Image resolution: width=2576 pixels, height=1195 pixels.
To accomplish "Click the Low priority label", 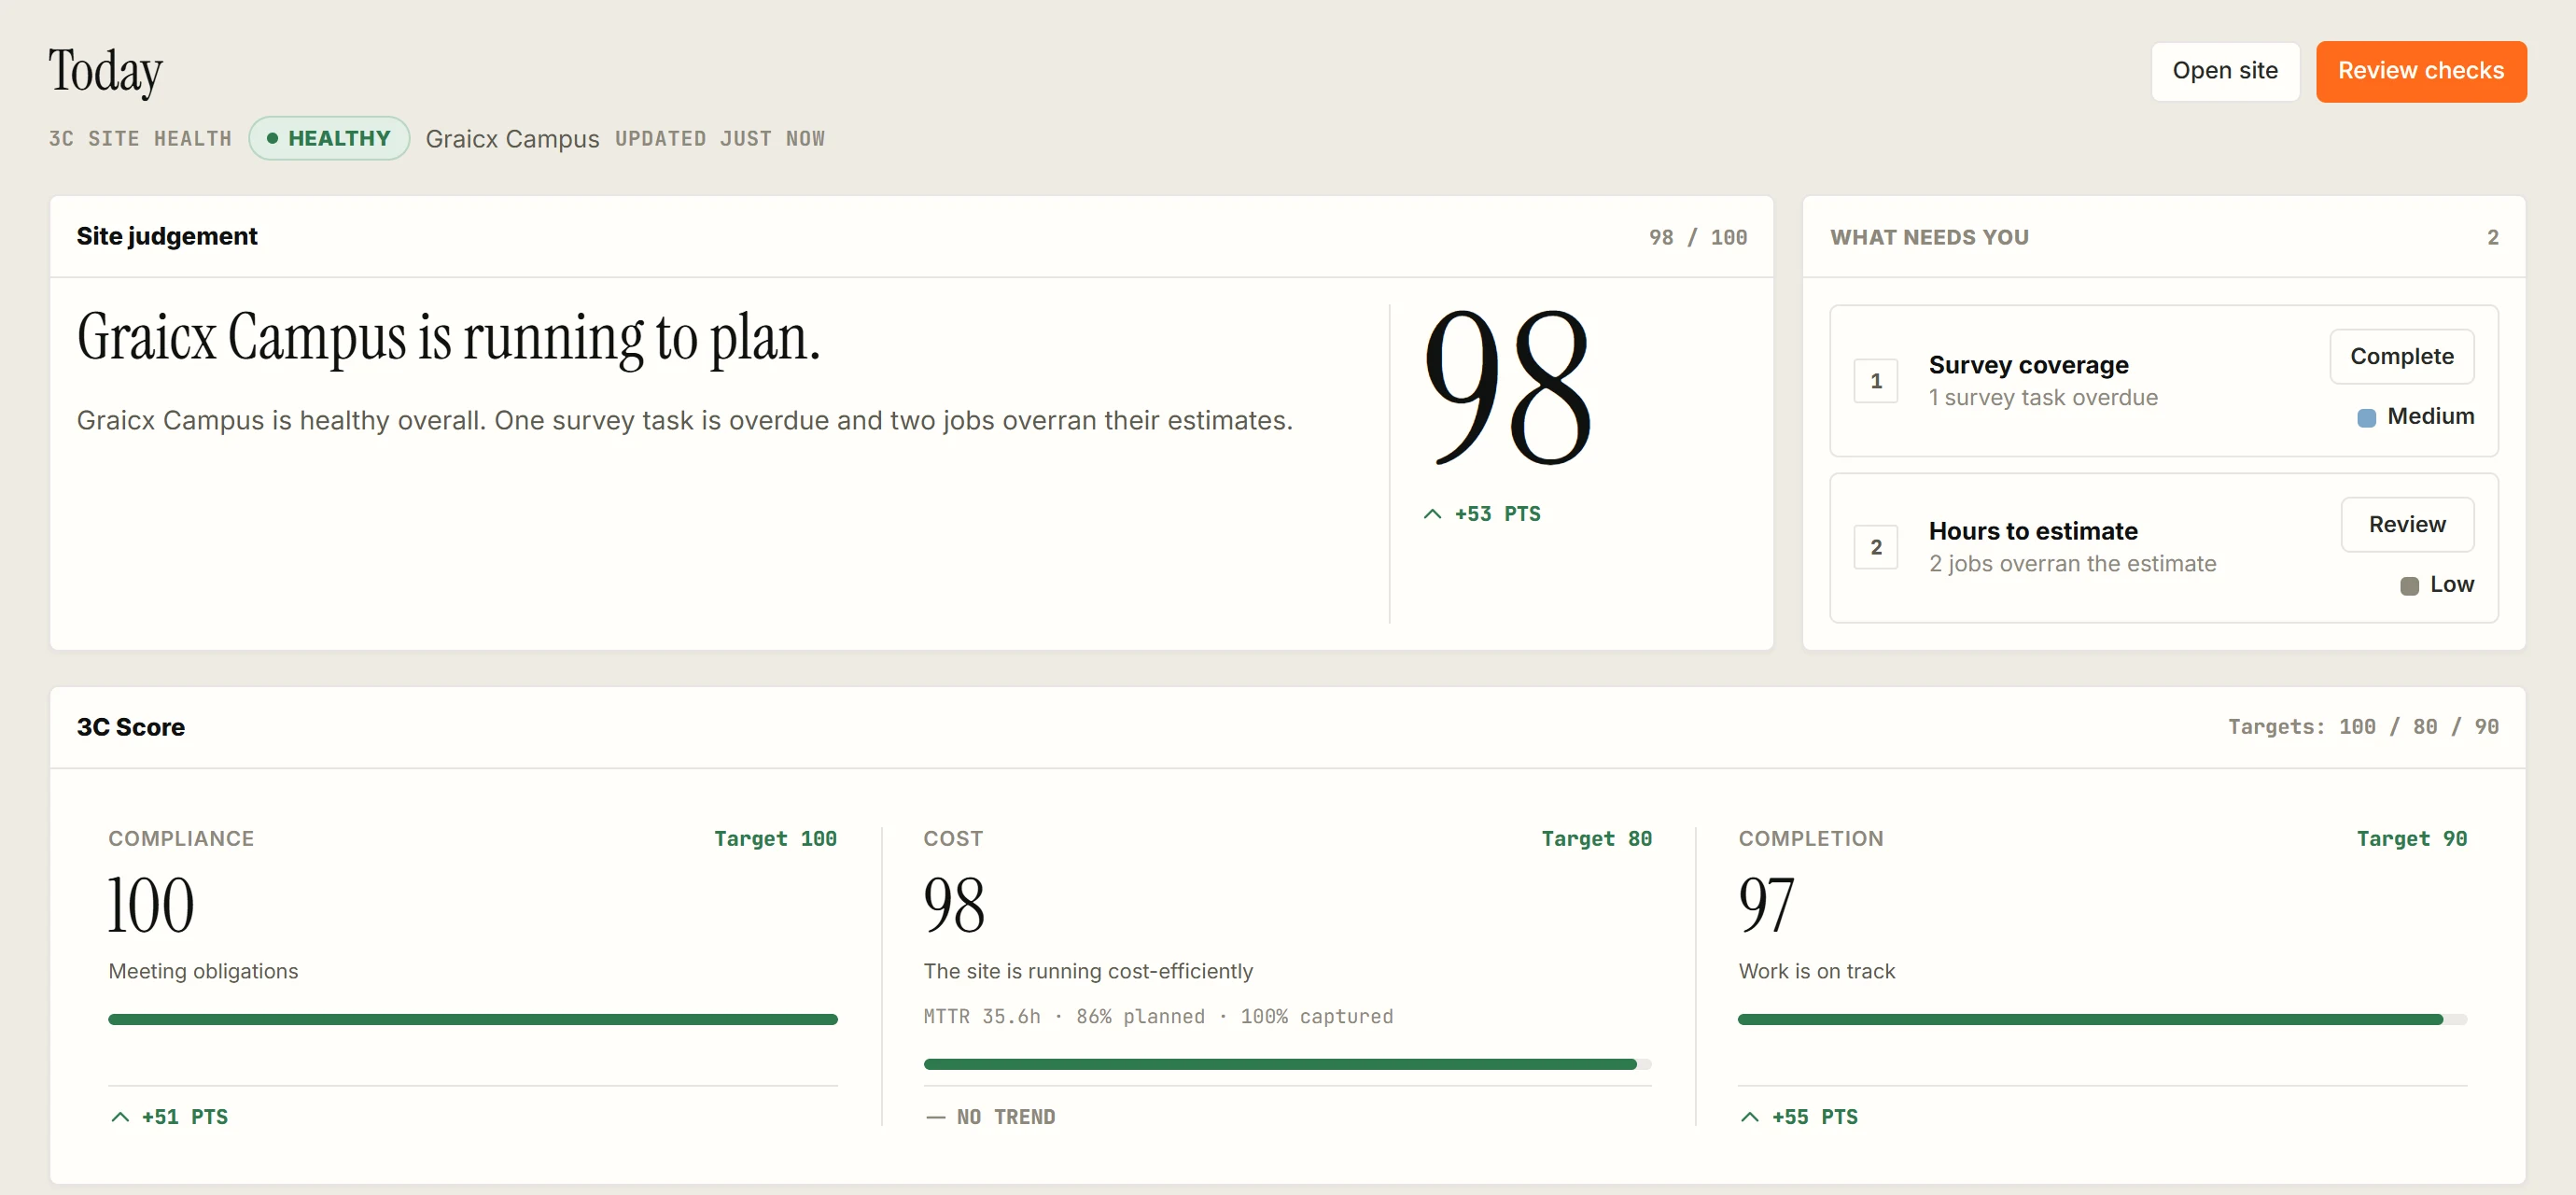I will (2452, 584).
